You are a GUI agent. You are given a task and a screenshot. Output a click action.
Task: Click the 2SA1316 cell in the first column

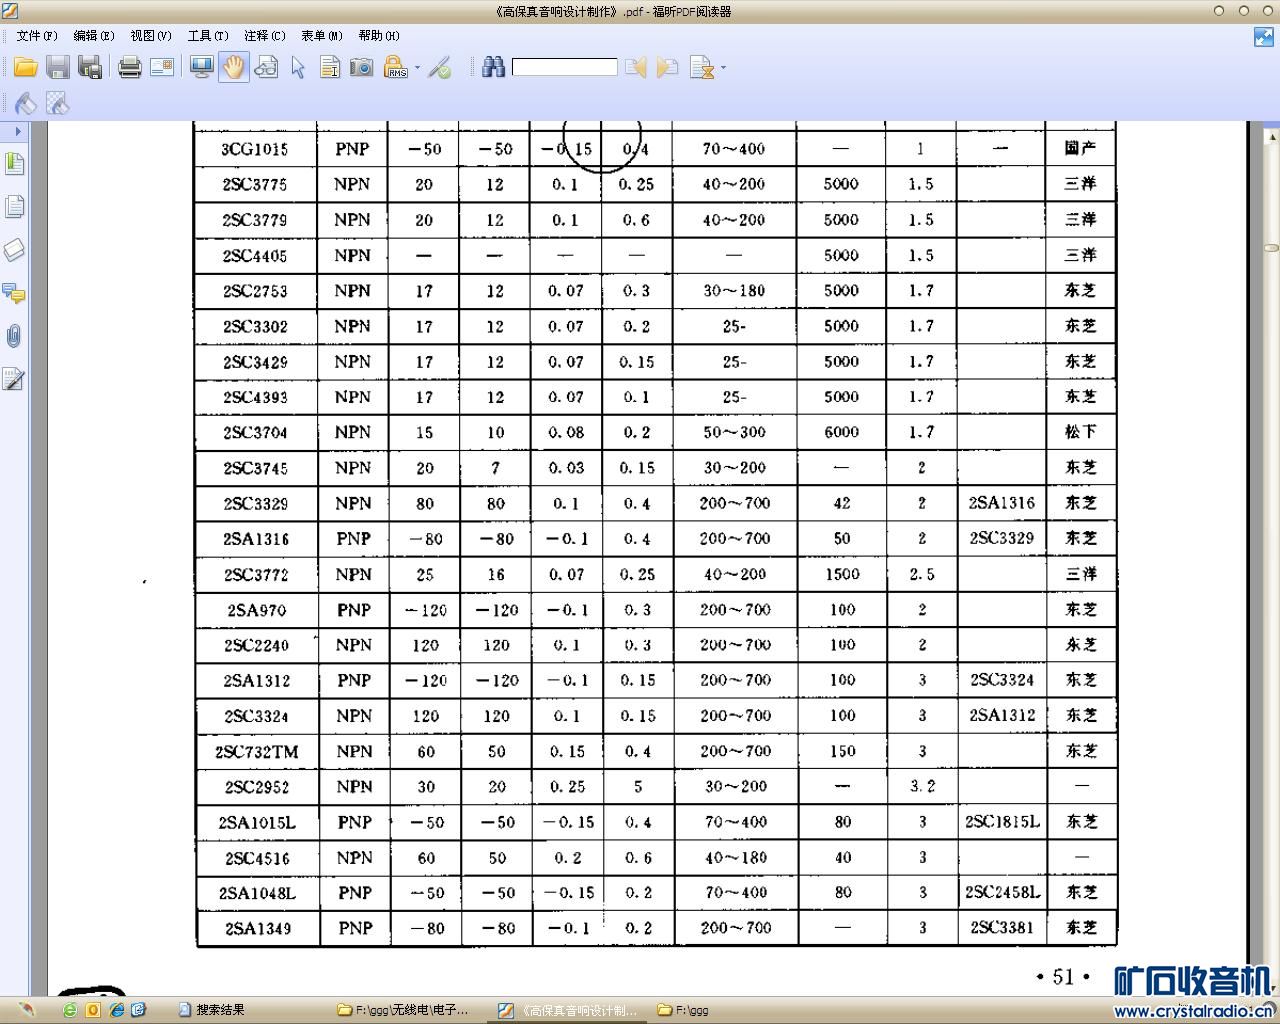pos(256,539)
